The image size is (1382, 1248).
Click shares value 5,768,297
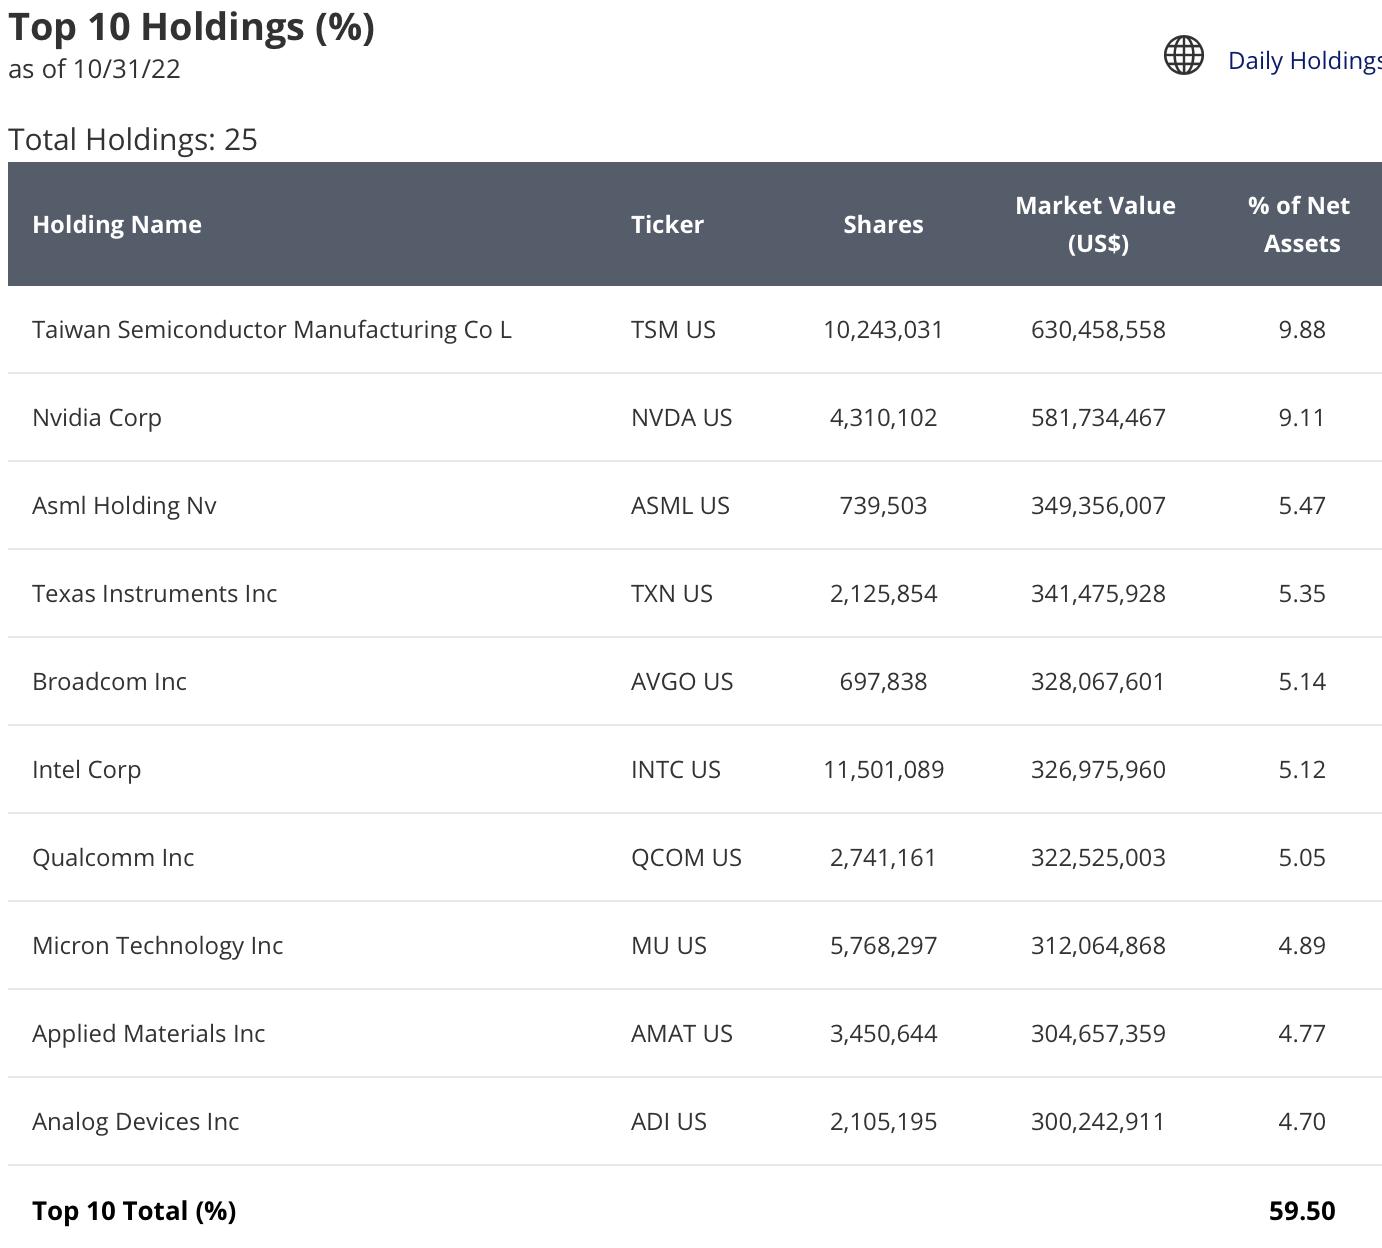click(883, 946)
